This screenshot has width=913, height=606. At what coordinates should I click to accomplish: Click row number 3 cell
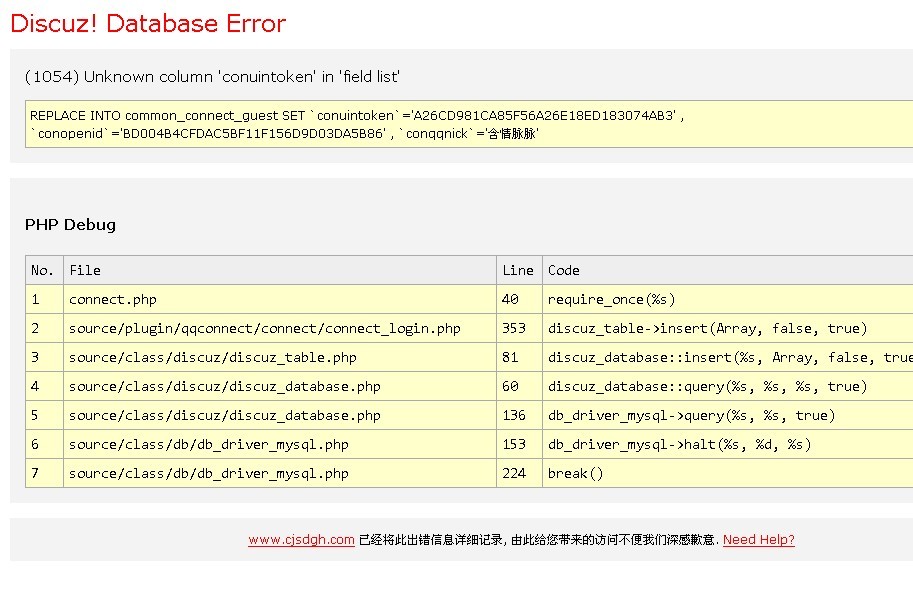(44, 357)
